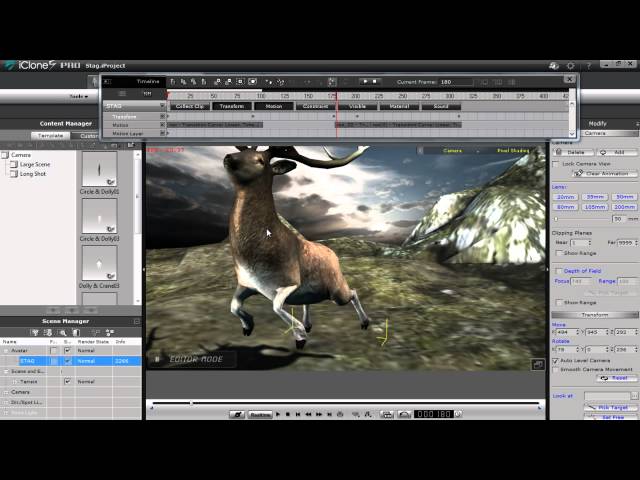Select the Circle & Dolly01 camera thumbnail
This screenshot has height=480, width=640.
99,169
